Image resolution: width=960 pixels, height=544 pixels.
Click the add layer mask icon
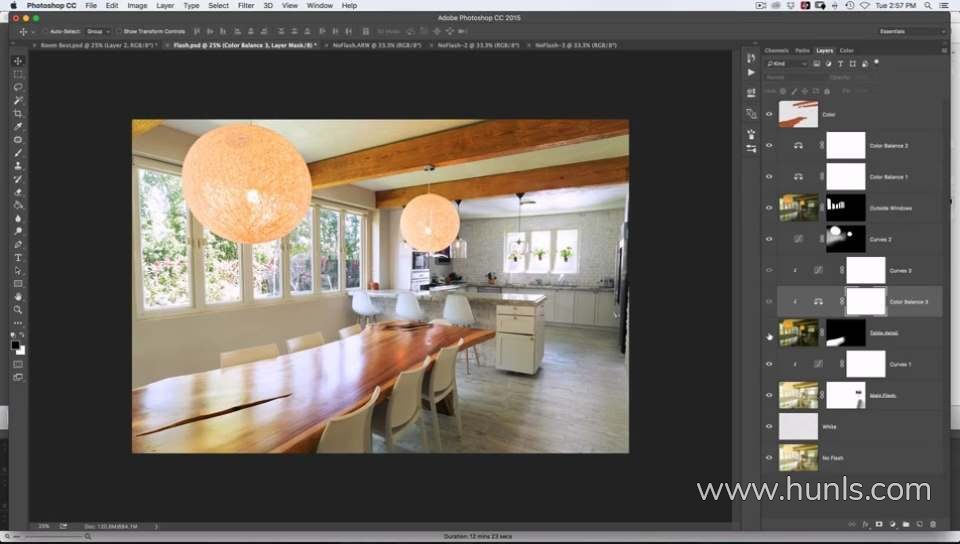click(x=879, y=524)
